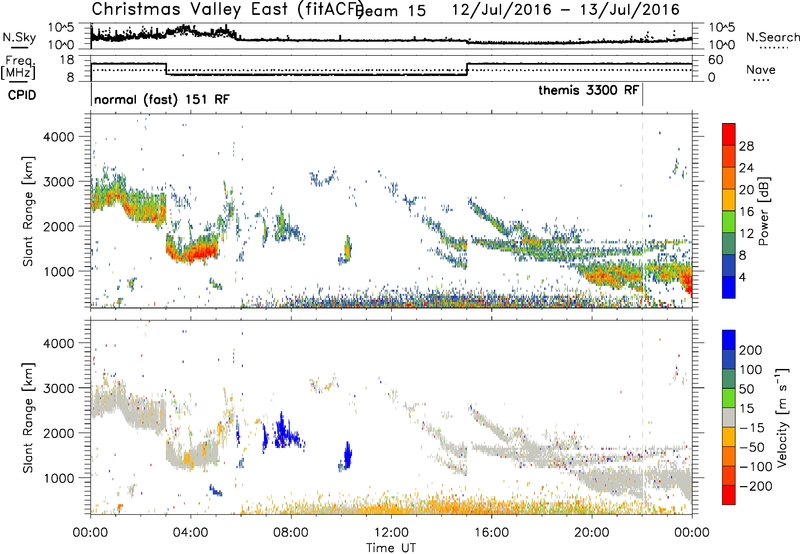
Task: Click the "08:00" time axis label
Action: tap(291, 533)
